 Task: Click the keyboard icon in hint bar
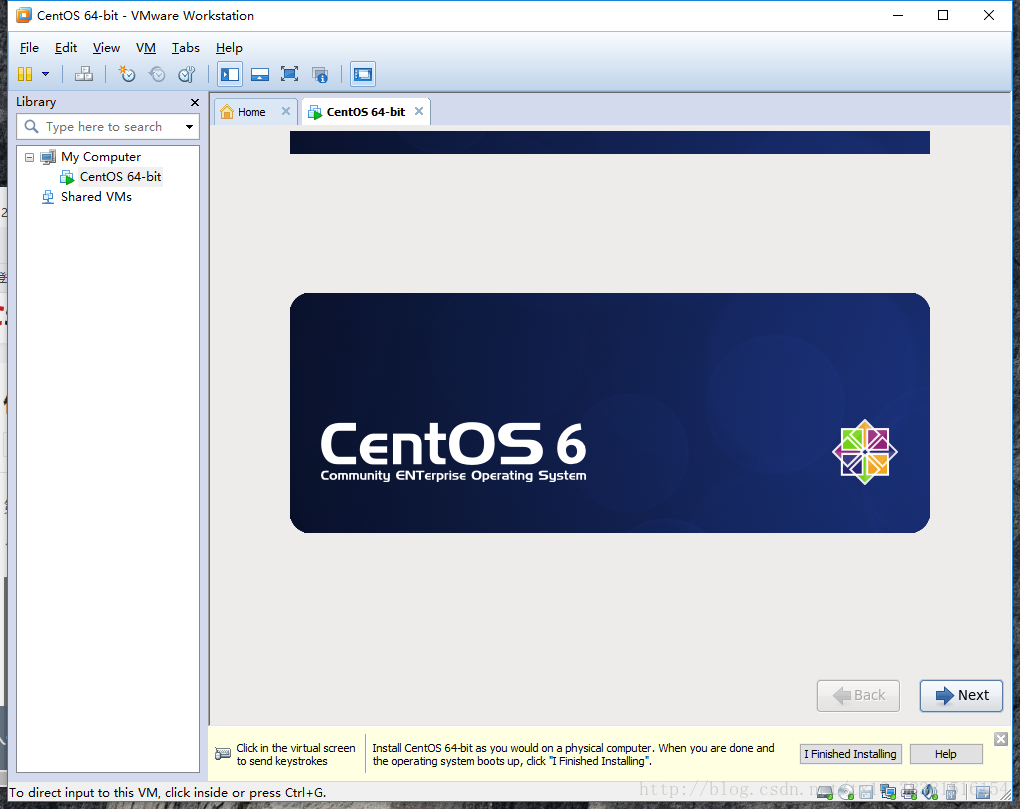click(222, 754)
